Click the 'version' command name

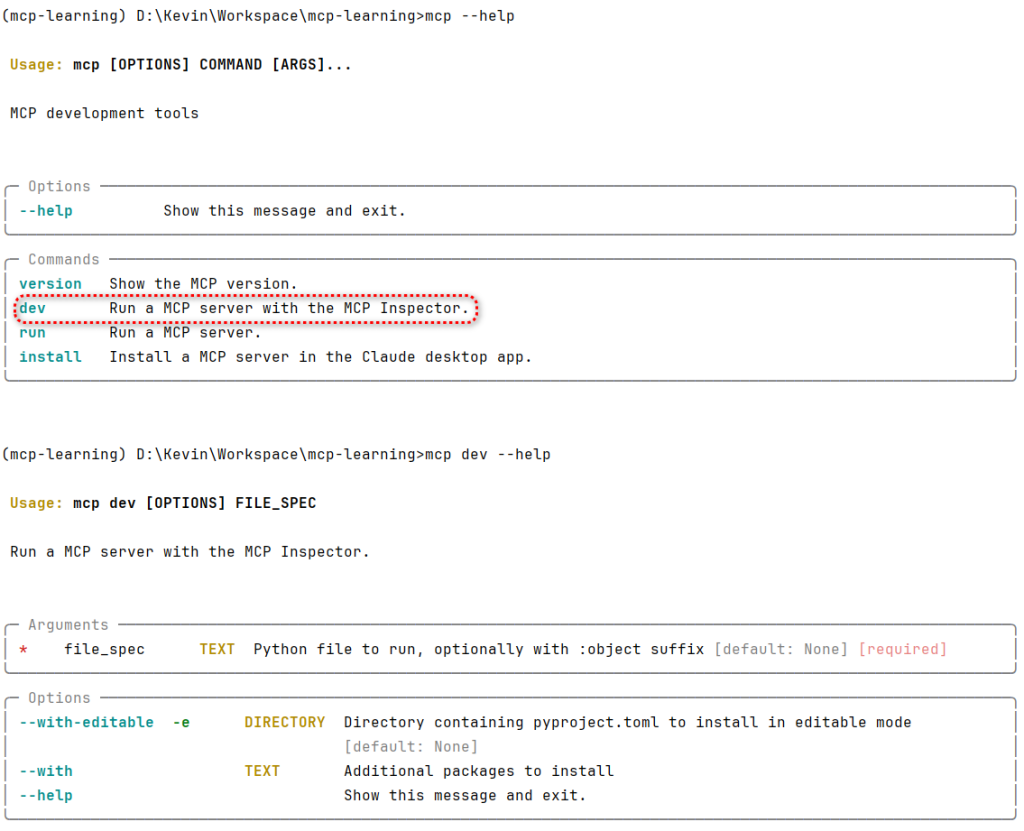(x=50, y=284)
